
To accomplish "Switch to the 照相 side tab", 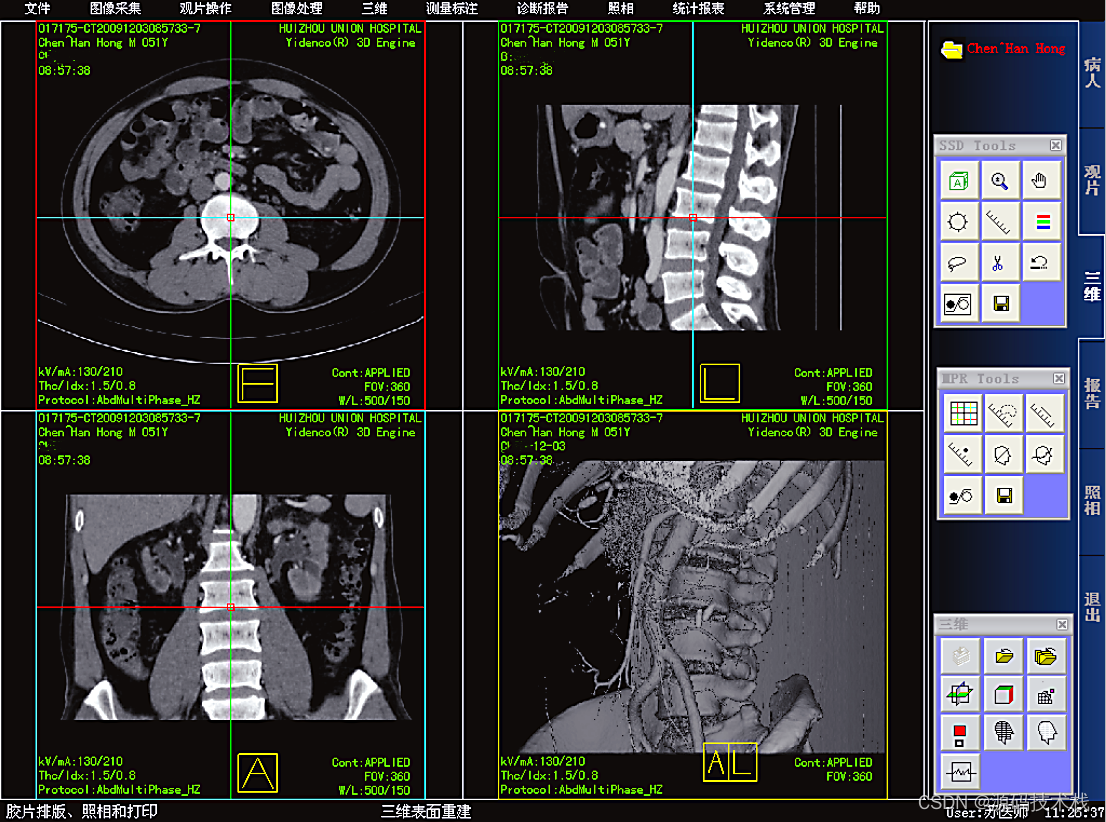I will tap(1092, 501).
